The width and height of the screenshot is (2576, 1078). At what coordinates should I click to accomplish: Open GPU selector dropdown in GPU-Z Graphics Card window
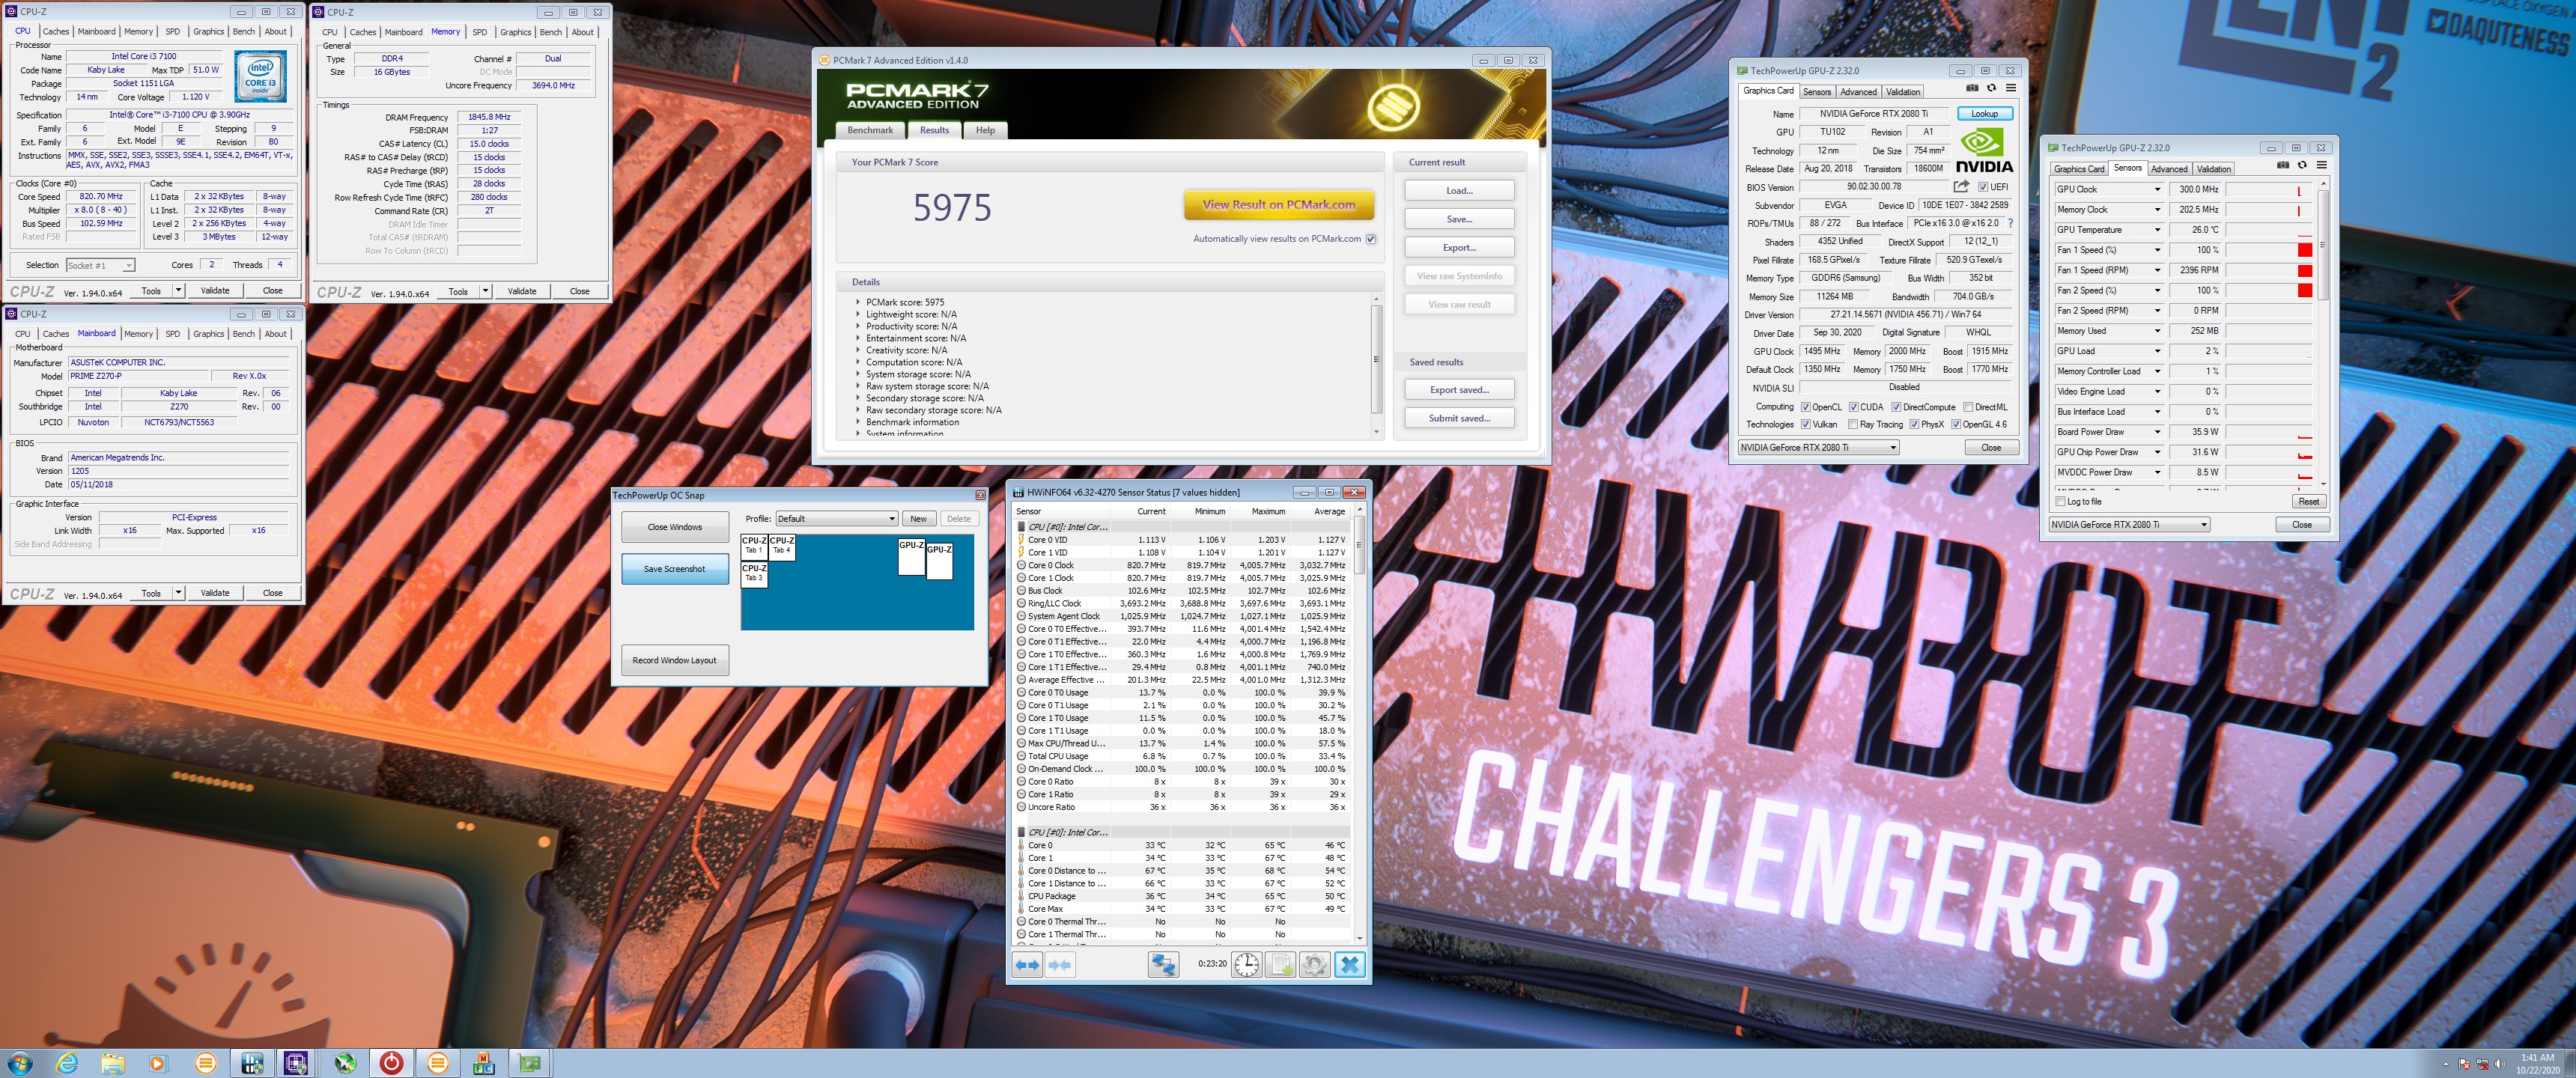click(1818, 447)
